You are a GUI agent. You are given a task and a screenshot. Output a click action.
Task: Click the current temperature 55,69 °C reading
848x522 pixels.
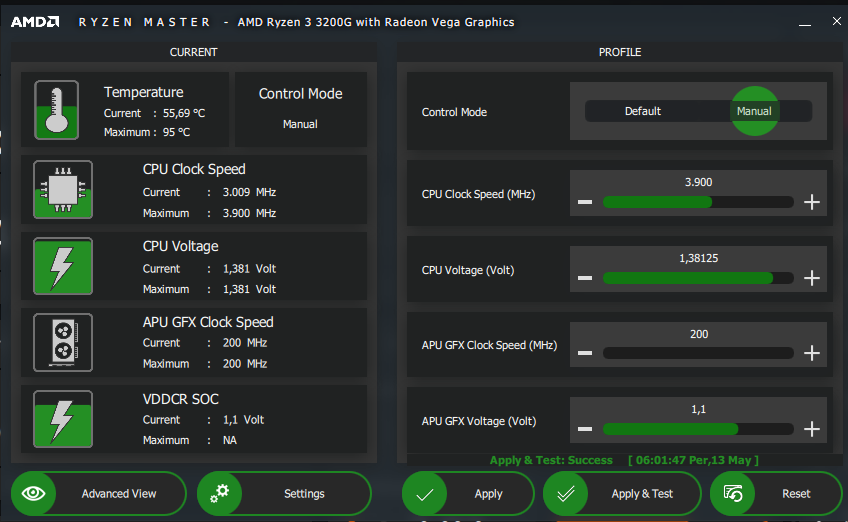(184, 113)
